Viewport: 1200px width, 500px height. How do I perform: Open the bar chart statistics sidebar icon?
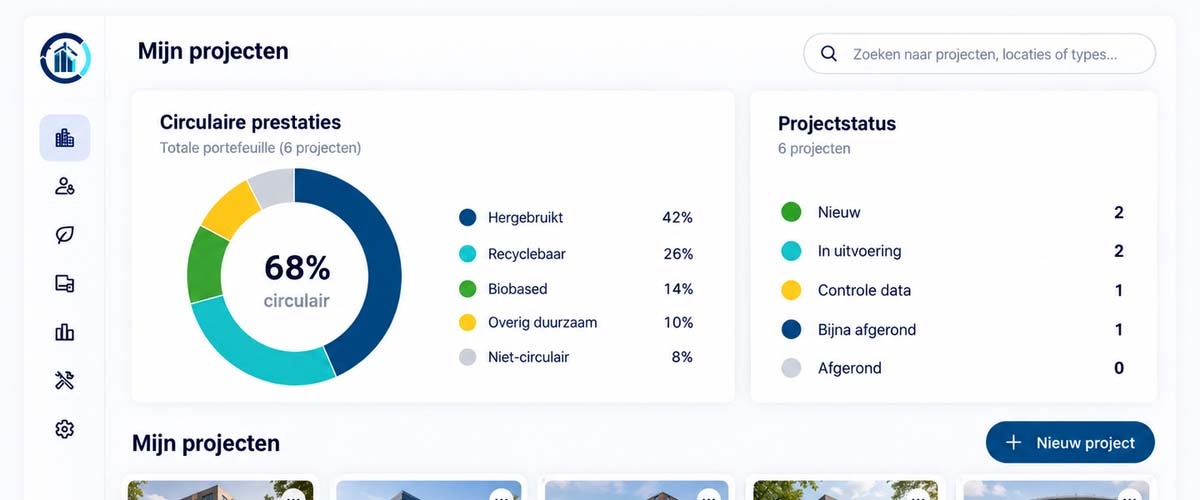click(x=65, y=332)
